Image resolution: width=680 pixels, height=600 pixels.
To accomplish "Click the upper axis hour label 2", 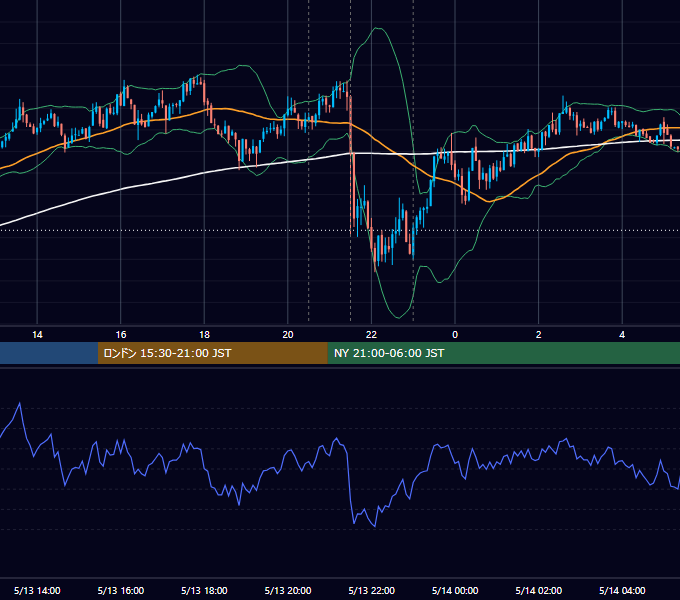I will pos(539,335).
